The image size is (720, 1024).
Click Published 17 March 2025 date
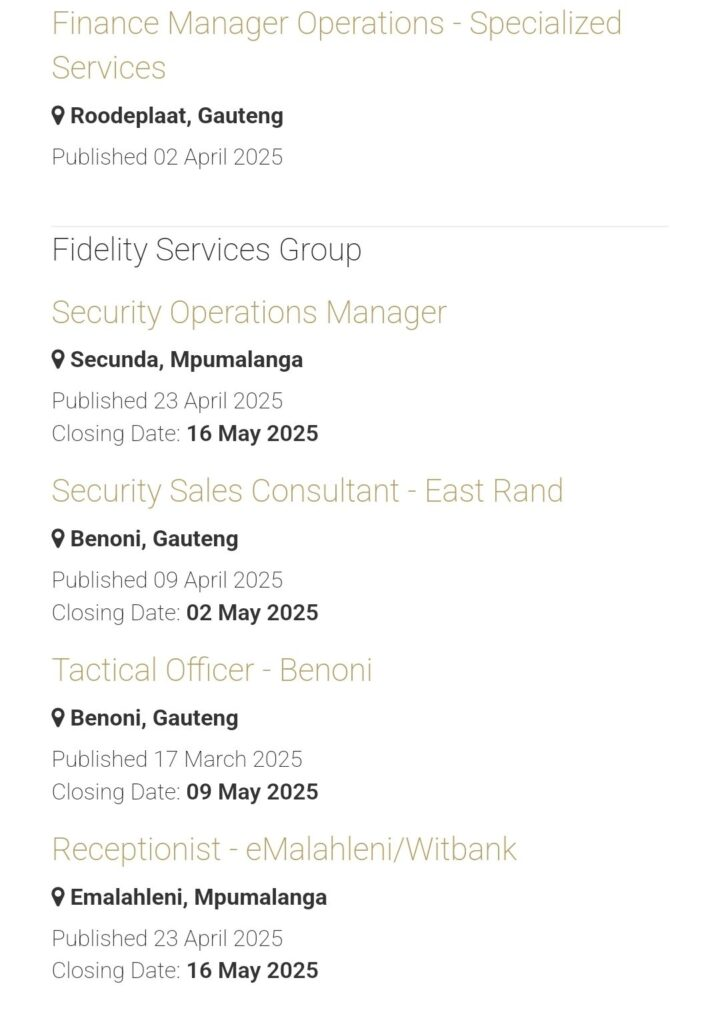[x=177, y=759]
